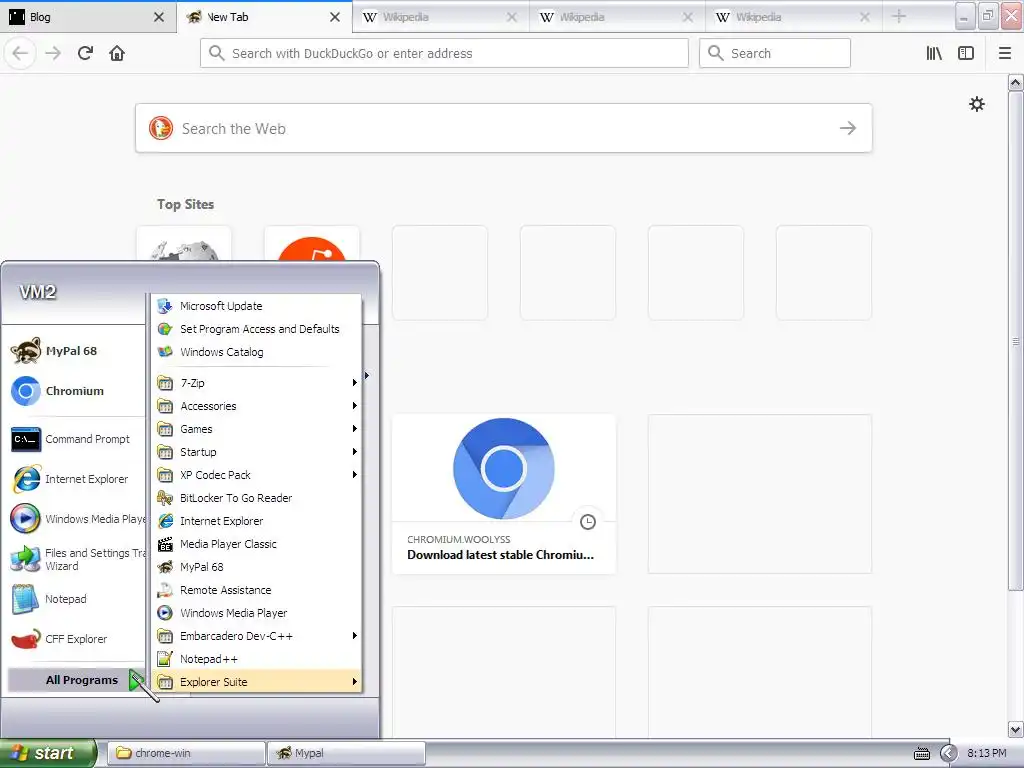Open the on-screen keyboard tray icon

[921, 754]
